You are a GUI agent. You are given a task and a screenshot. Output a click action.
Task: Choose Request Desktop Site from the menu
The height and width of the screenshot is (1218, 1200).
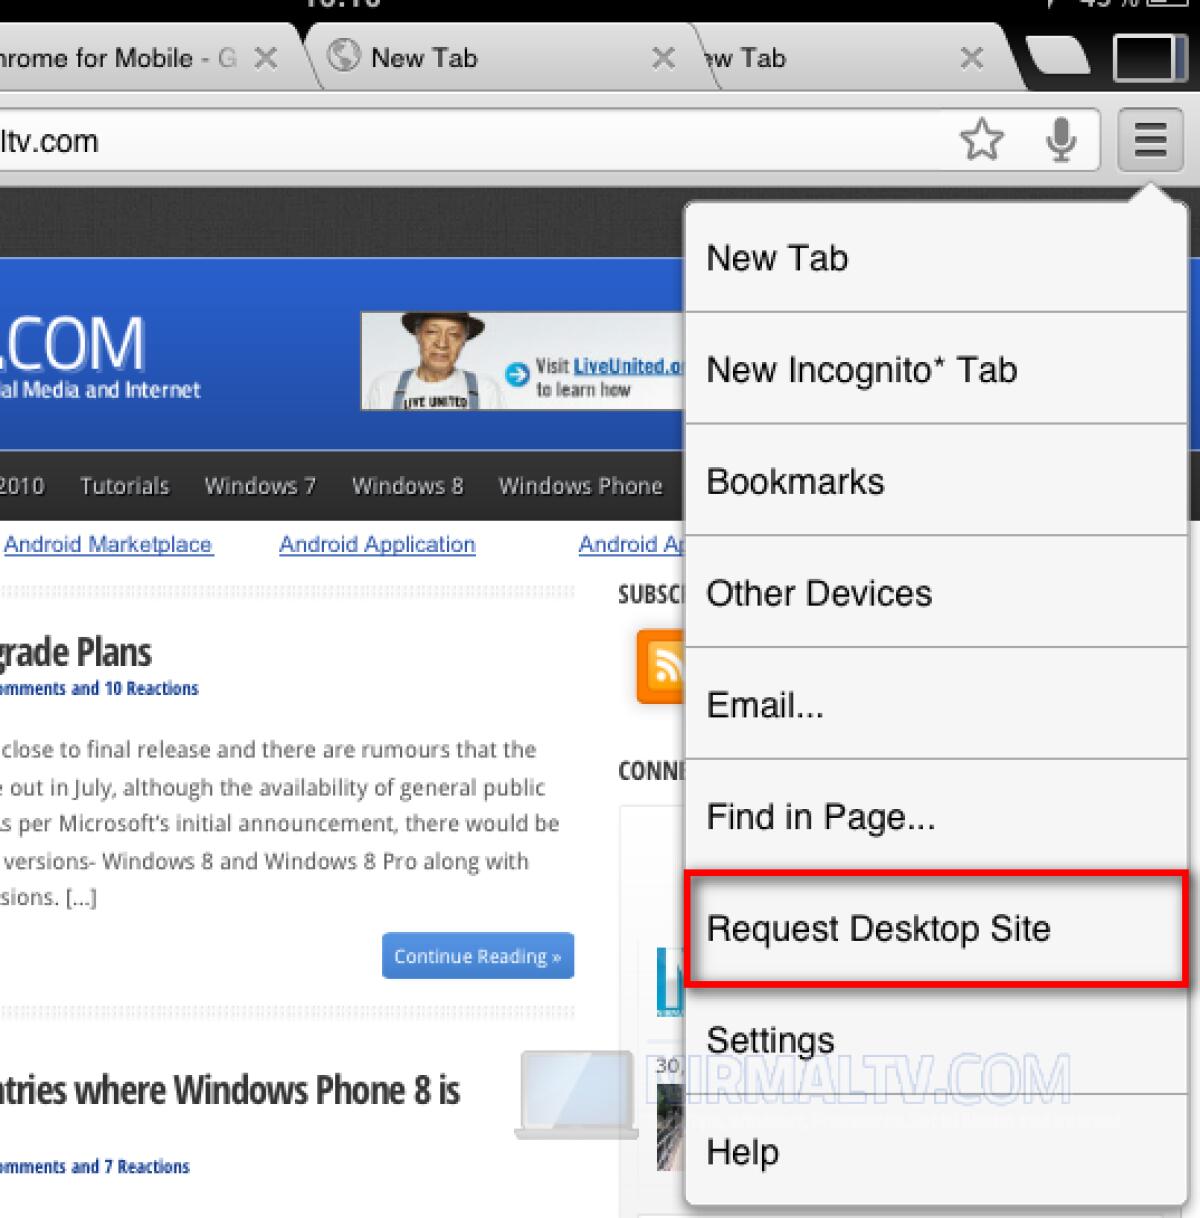880,929
